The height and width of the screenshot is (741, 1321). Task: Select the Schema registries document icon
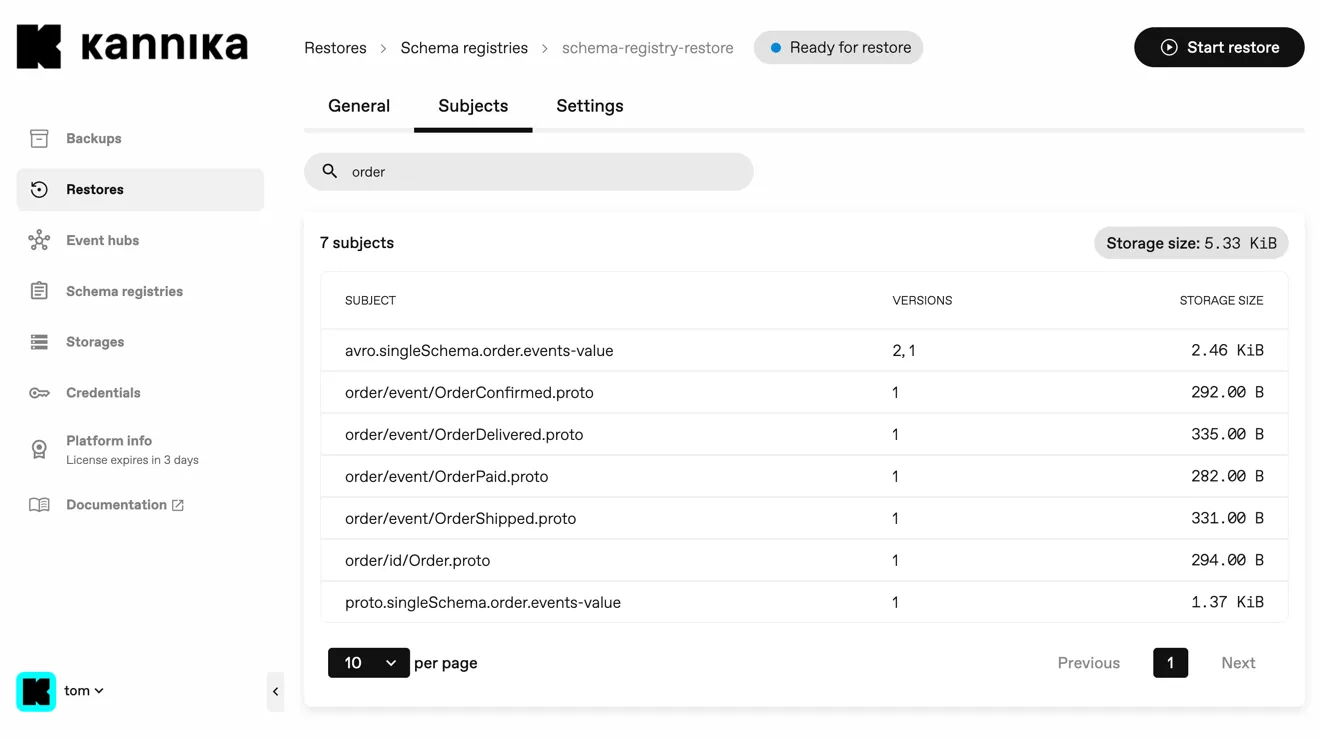pos(39,291)
